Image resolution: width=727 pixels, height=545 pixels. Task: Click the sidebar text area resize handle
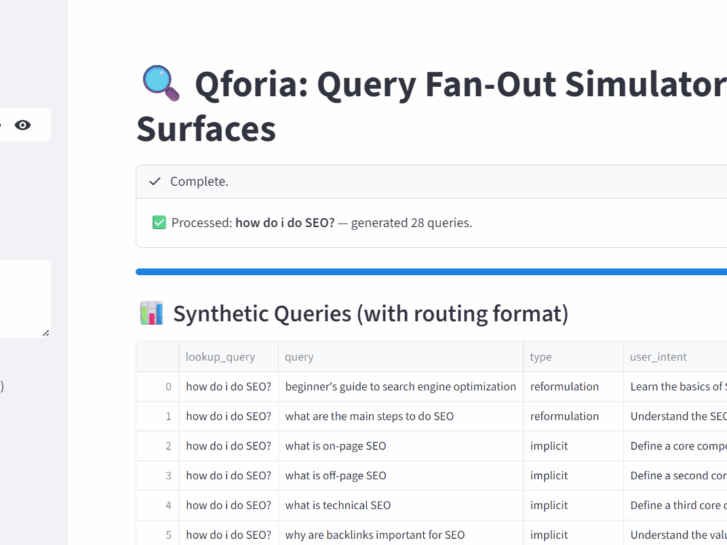(x=46, y=333)
